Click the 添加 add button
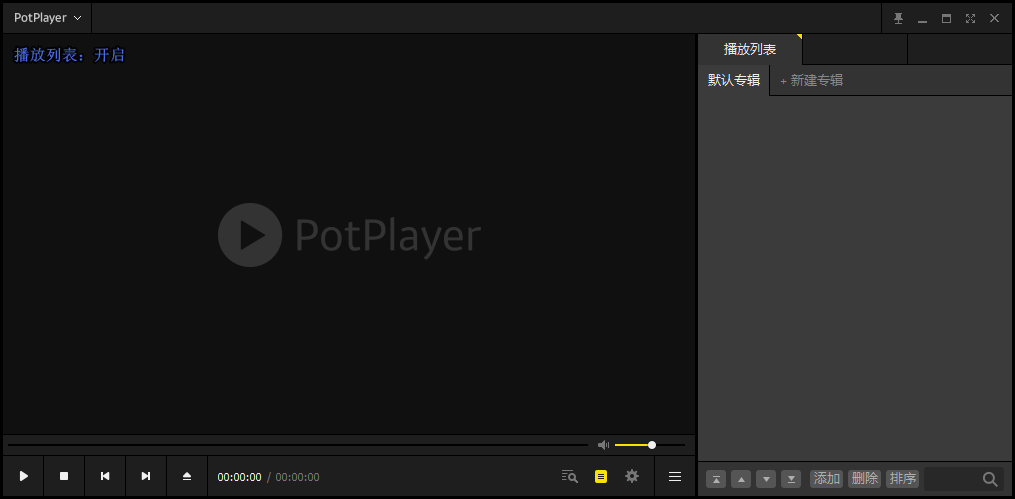Image resolution: width=1015 pixels, height=499 pixels. pyautogui.click(x=827, y=479)
